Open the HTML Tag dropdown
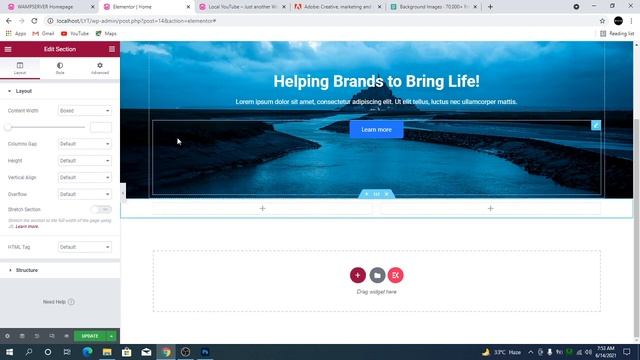This screenshot has height=360, width=640. point(84,247)
